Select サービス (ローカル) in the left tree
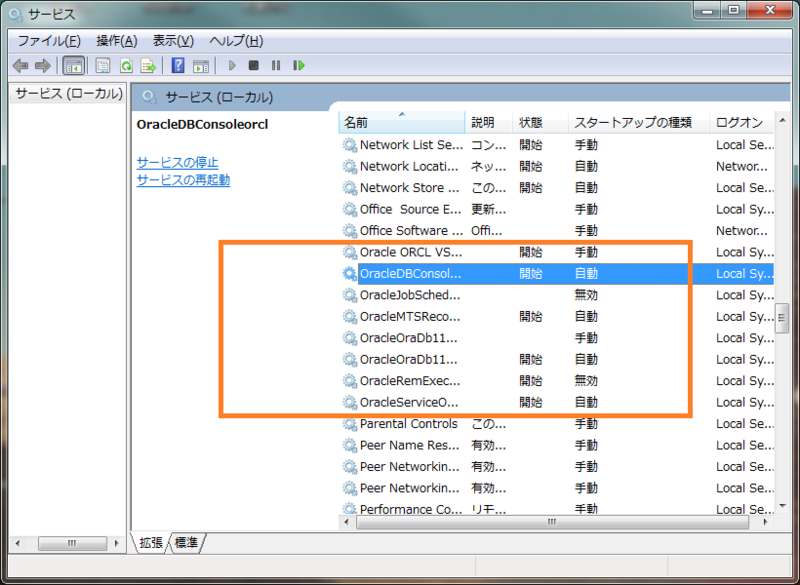The width and height of the screenshot is (800, 585). pyautogui.click(x=69, y=94)
